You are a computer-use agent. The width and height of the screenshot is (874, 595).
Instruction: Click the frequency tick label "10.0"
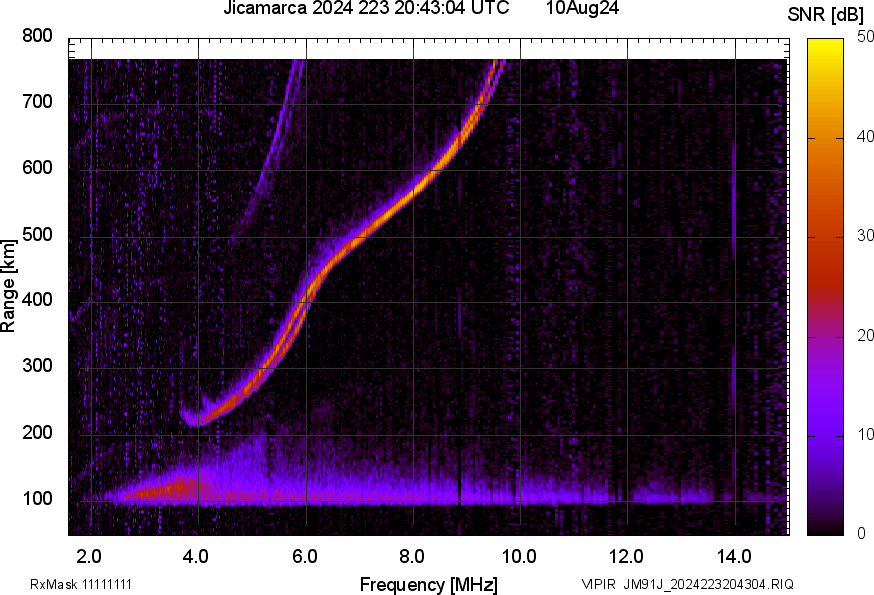click(519, 557)
